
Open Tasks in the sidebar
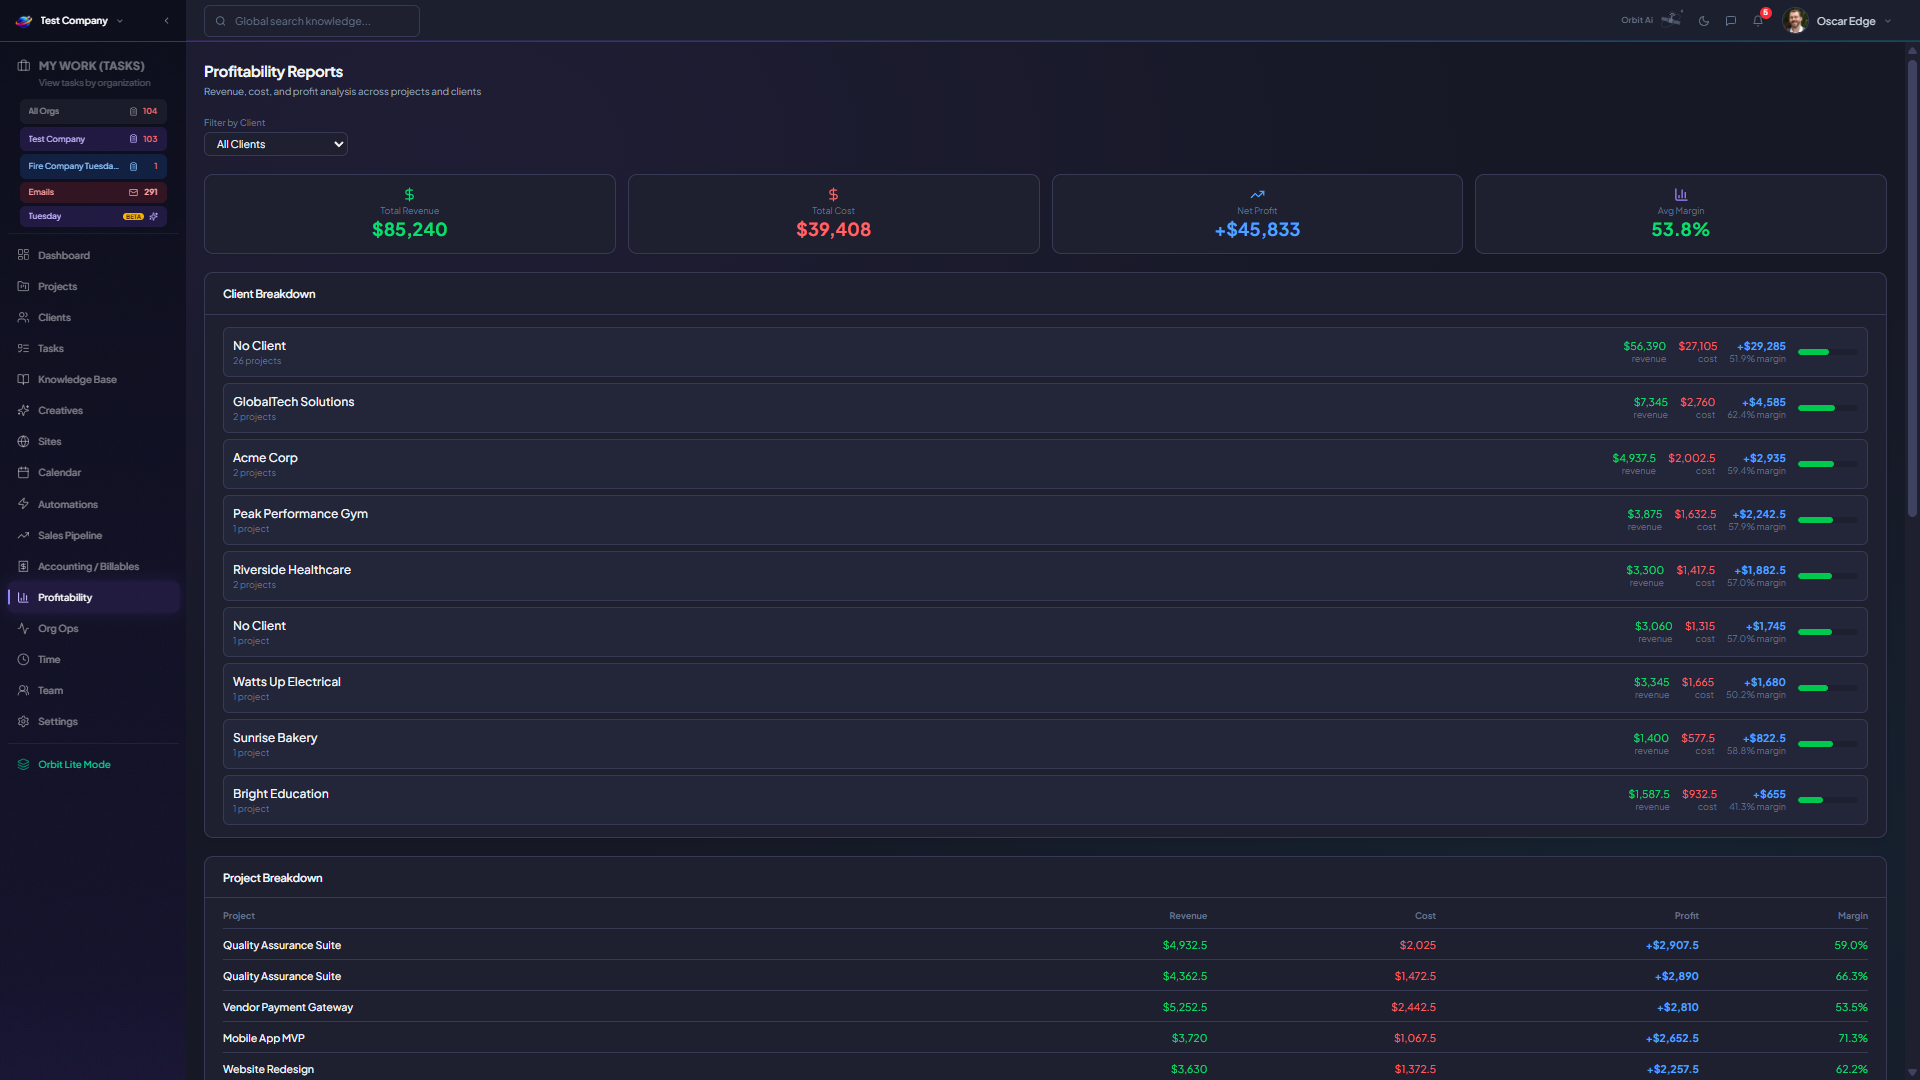click(x=93, y=349)
